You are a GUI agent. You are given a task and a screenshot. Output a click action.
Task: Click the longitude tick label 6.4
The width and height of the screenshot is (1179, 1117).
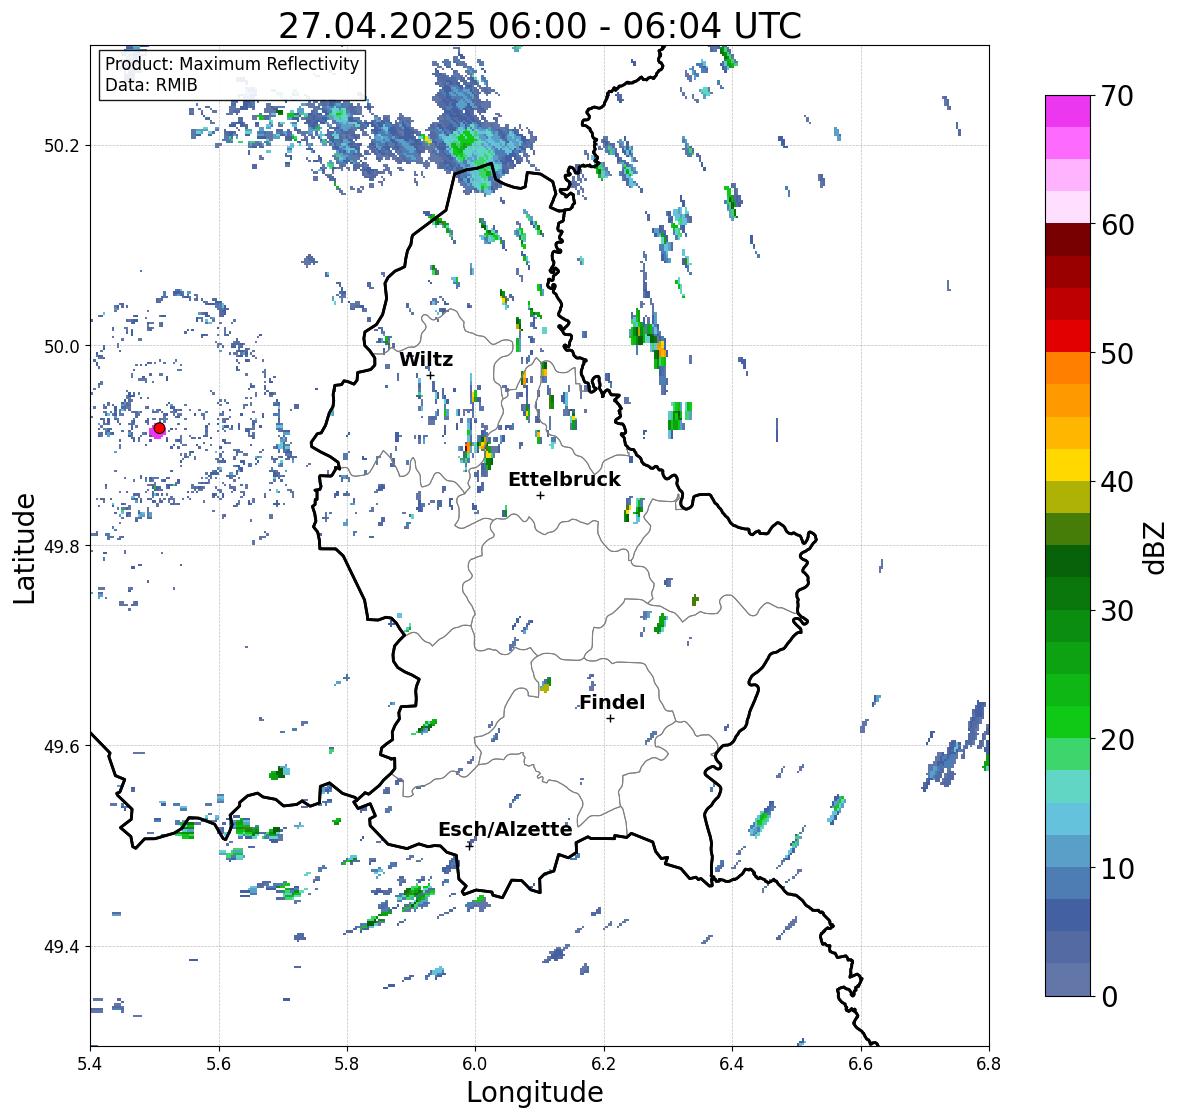coord(732,1063)
